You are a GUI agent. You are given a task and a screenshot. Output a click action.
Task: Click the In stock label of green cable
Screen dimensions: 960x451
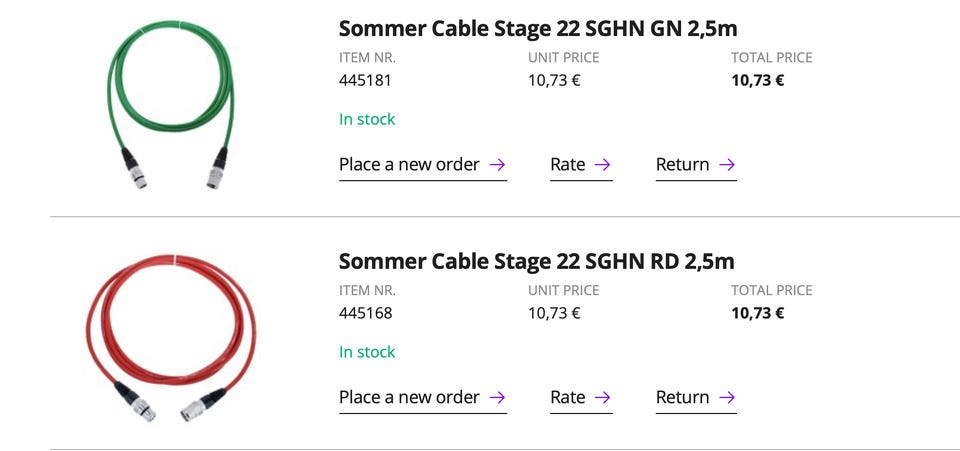click(x=367, y=119)
